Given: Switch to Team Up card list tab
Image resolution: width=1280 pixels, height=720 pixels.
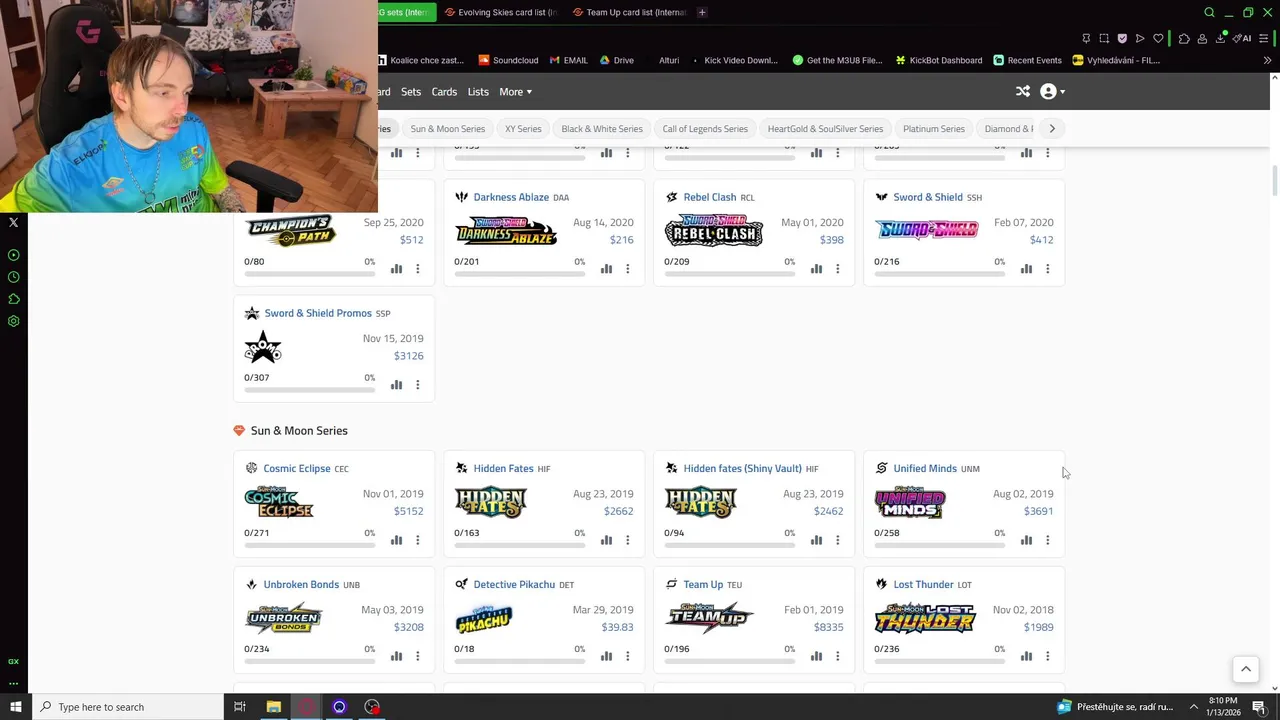Looking at the screenshot, I should [x=630, y=12].
